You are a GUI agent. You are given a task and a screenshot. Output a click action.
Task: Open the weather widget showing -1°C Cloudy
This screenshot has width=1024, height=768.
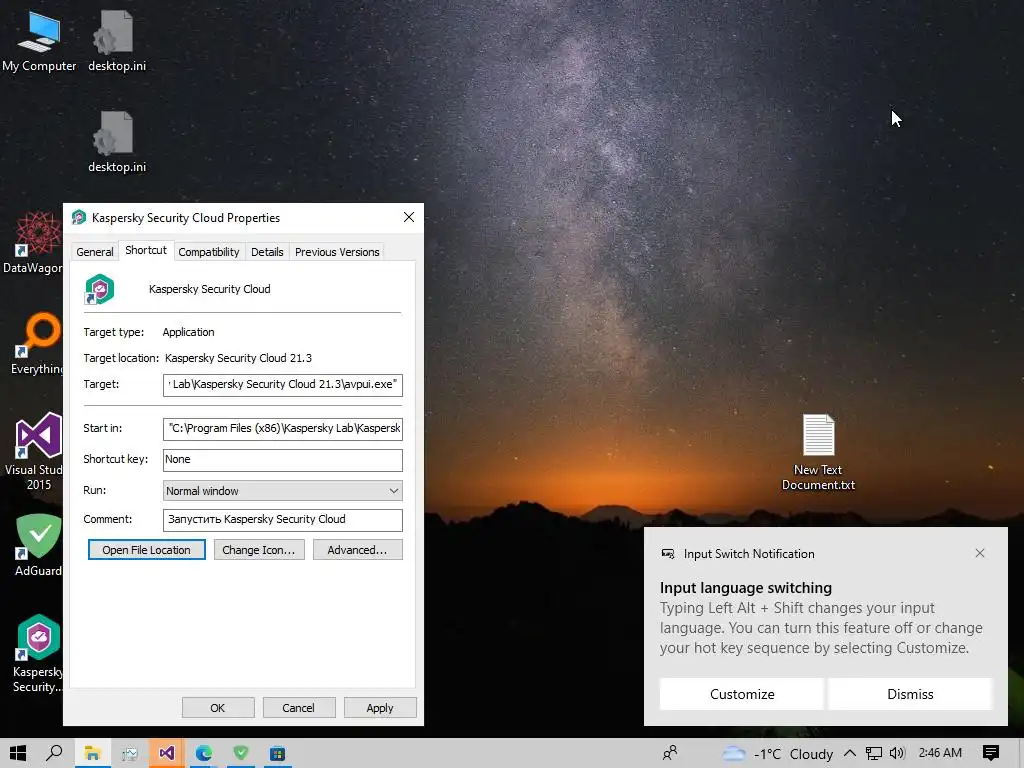click(x=777, y=754)
